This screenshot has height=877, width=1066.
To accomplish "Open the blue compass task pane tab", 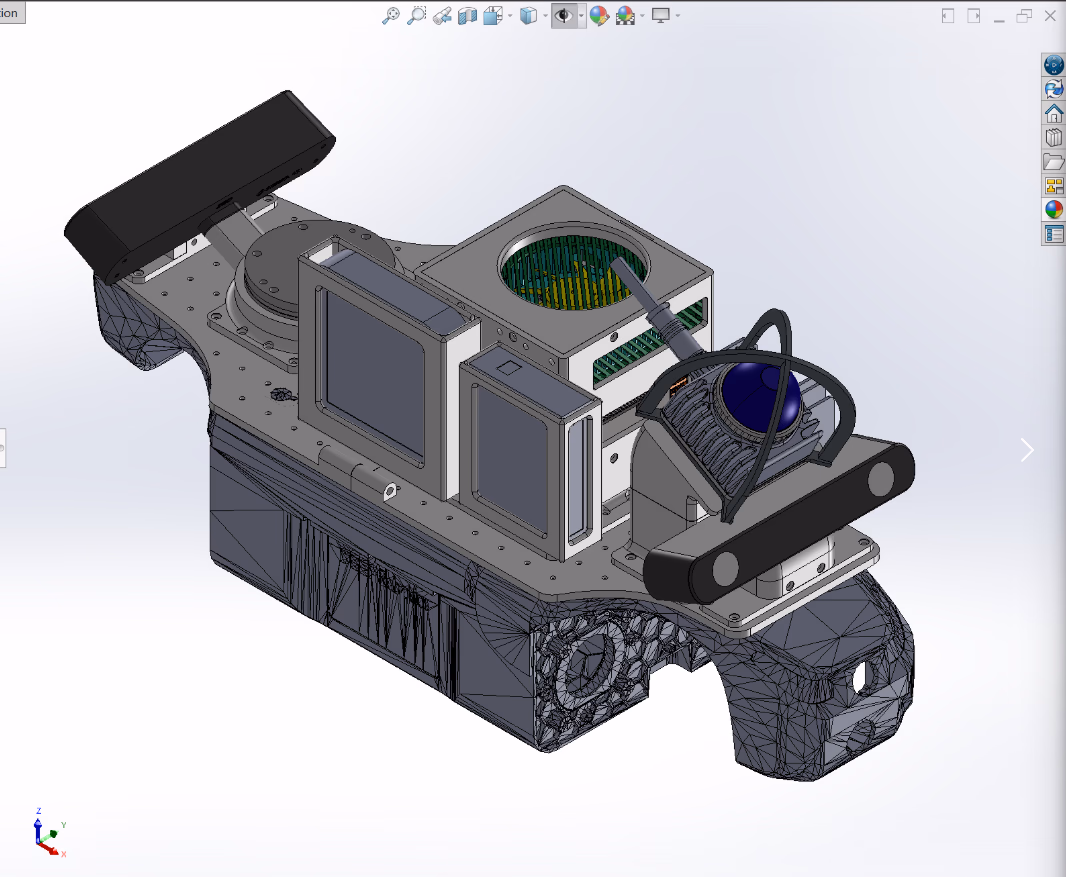I will coord(1054,65).
